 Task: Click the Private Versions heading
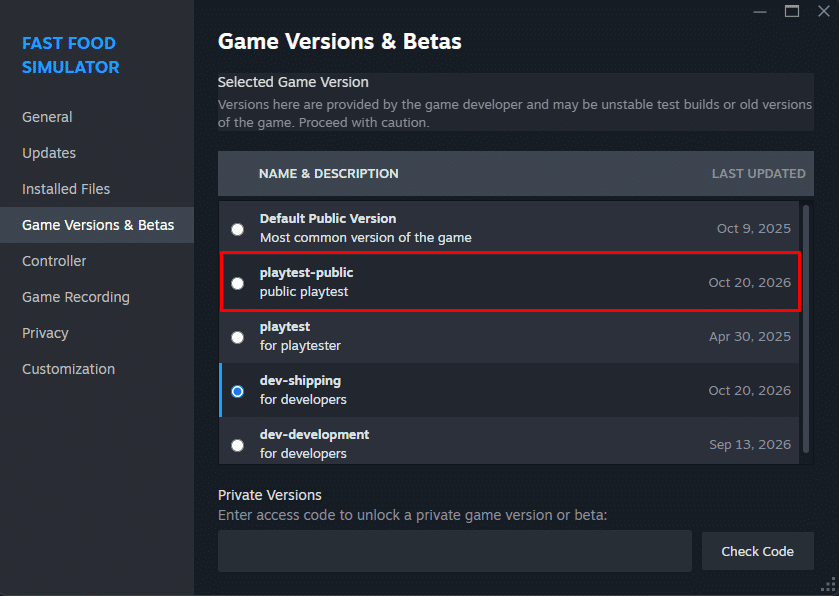[x=270, y=495]
